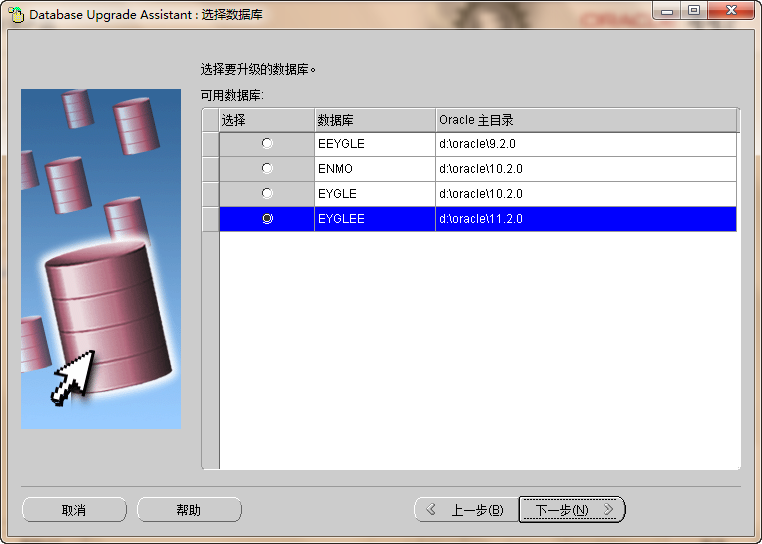Click the ENMO row's d:\oracle\10.2.0 cell
The image size is (762, 544).
pyautogui.click(x=586, y=169)
